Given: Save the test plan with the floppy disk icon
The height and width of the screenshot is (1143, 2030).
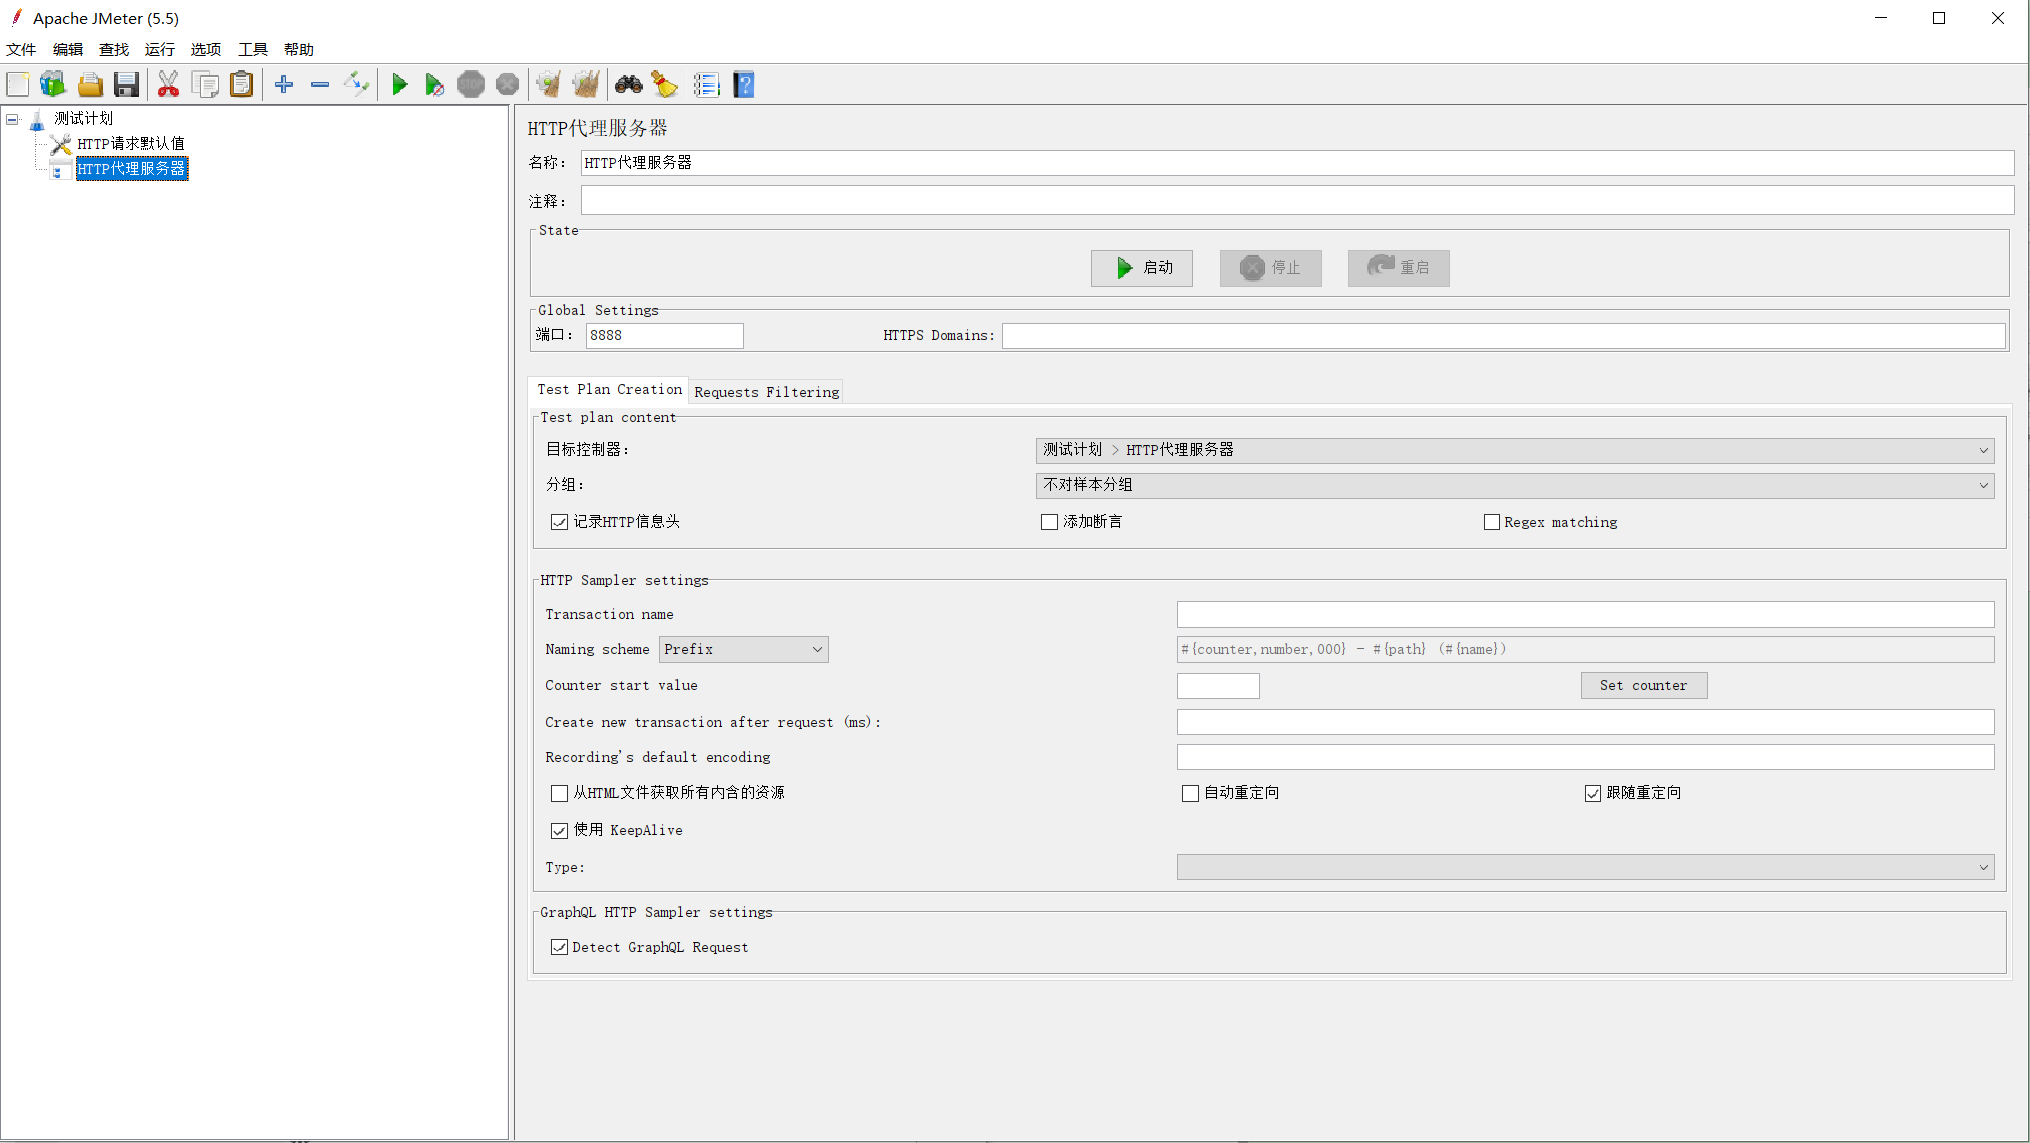Looking at the screenshot, I should (x=127, y=85).
